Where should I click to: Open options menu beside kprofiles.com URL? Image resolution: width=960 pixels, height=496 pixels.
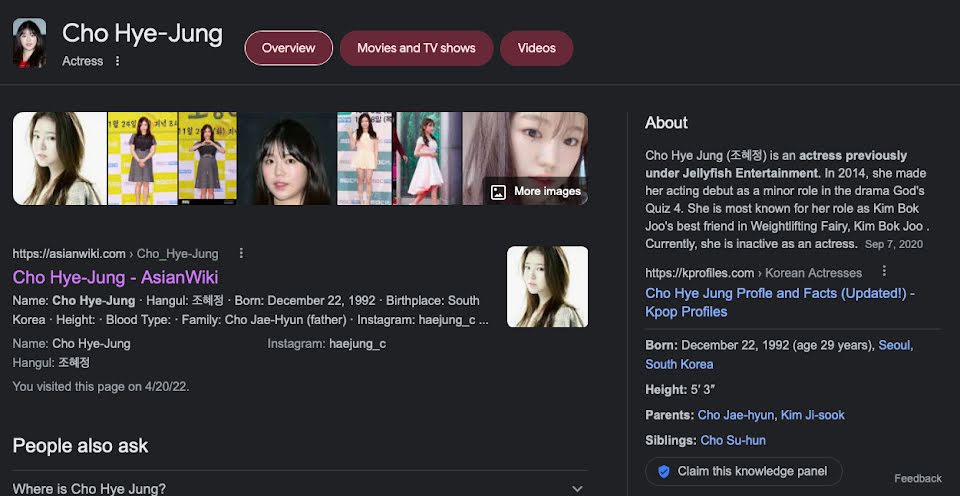pyautogui.click(x=883, y=271)
